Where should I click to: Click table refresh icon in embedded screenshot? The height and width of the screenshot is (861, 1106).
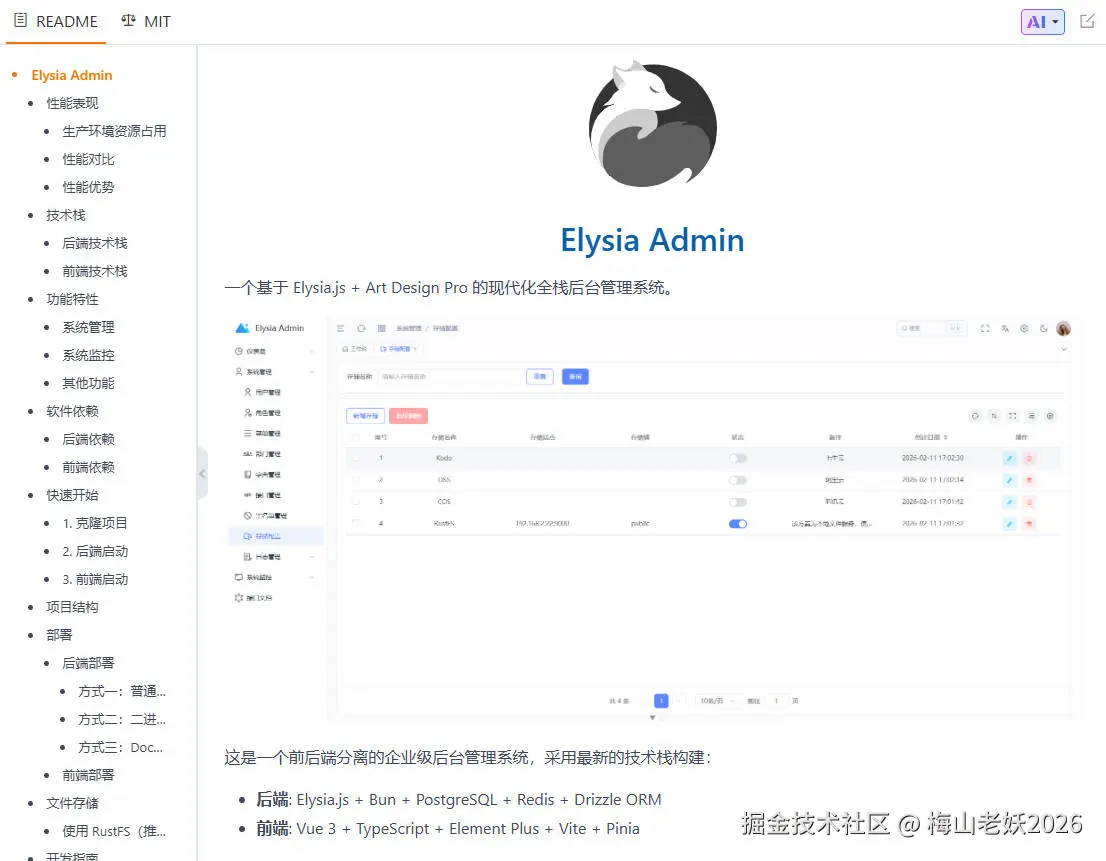(975, 416)
